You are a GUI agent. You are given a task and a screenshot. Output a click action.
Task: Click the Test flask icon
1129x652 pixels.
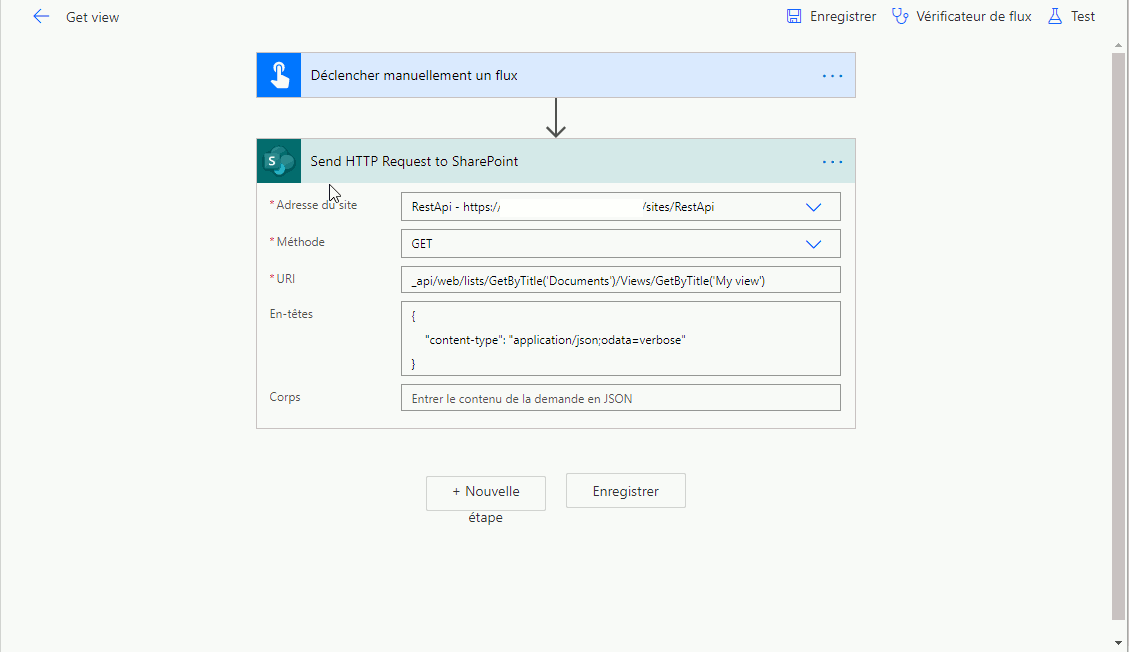(x=1054, y=17)
